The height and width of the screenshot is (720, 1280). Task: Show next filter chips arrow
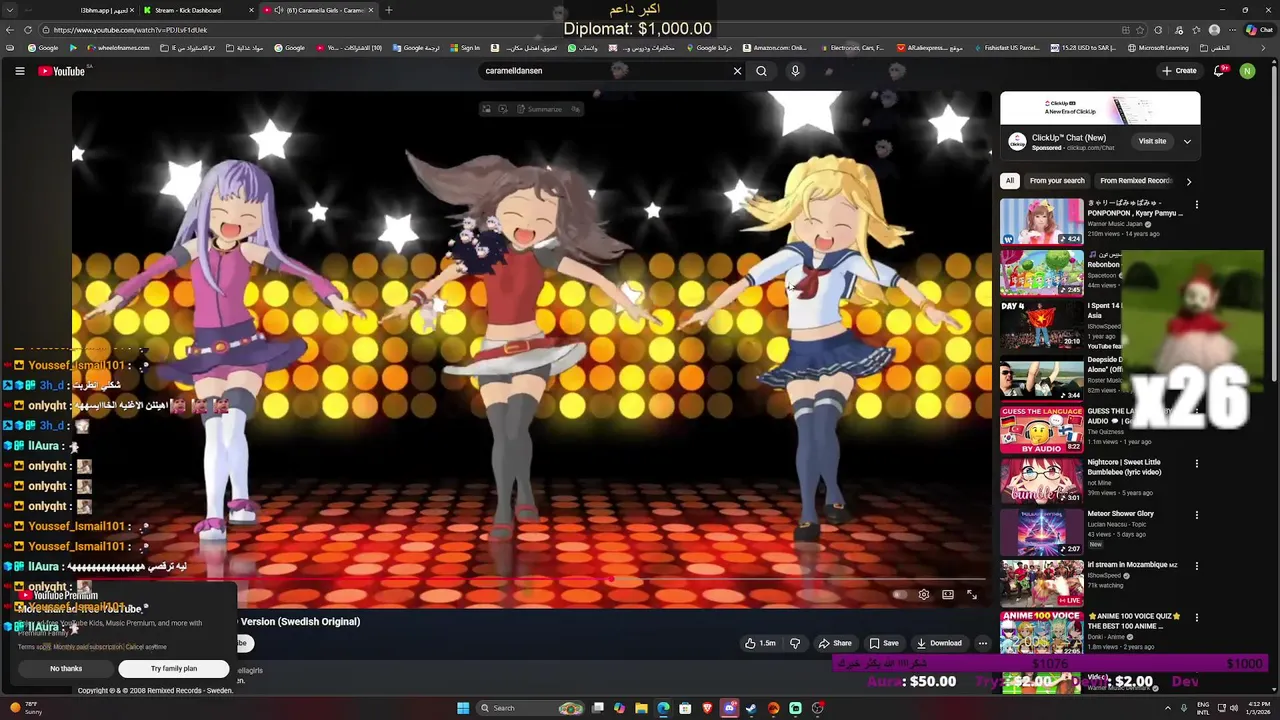(1189, 181)
